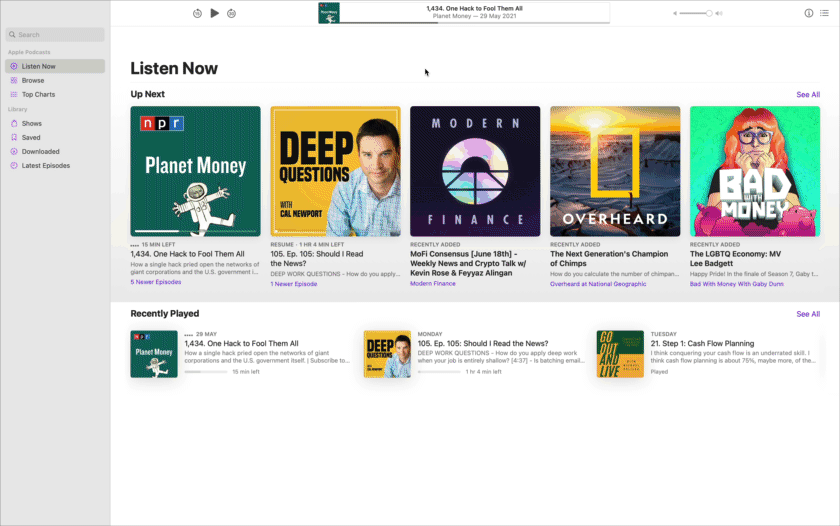Click the '15 min left' progress bar
Image resolution: width=840 pixels, height=526 pixels.
pos(206,372)
